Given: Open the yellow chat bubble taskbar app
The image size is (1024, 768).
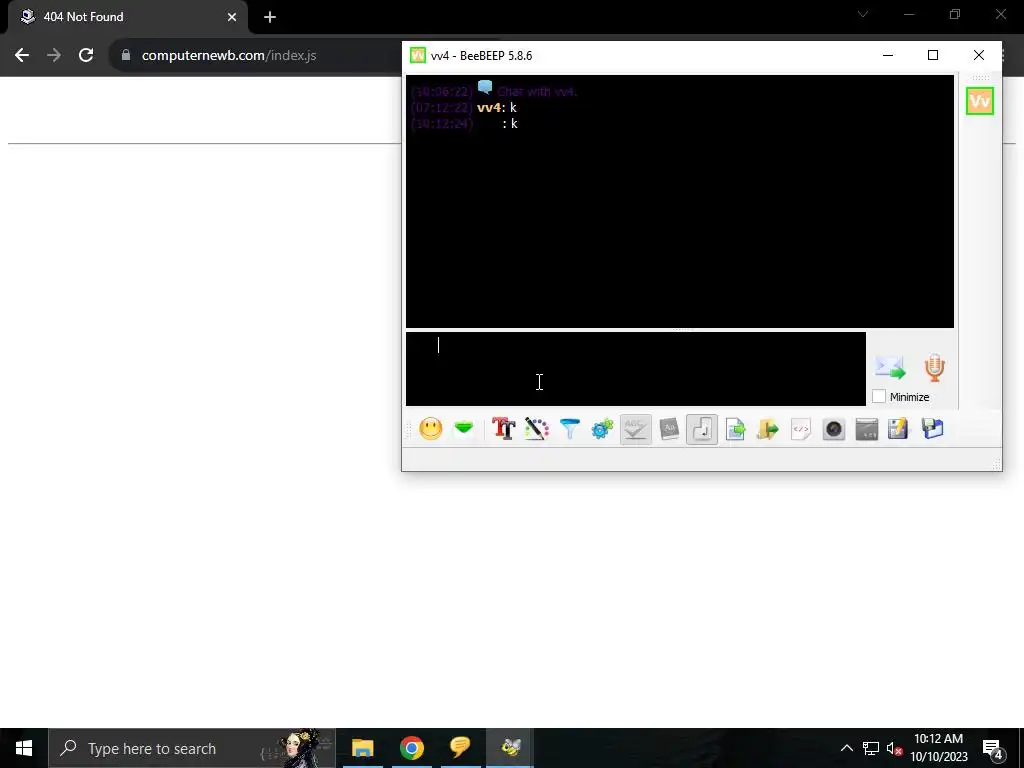Looking at the screenshot, I should click(460, 748).
